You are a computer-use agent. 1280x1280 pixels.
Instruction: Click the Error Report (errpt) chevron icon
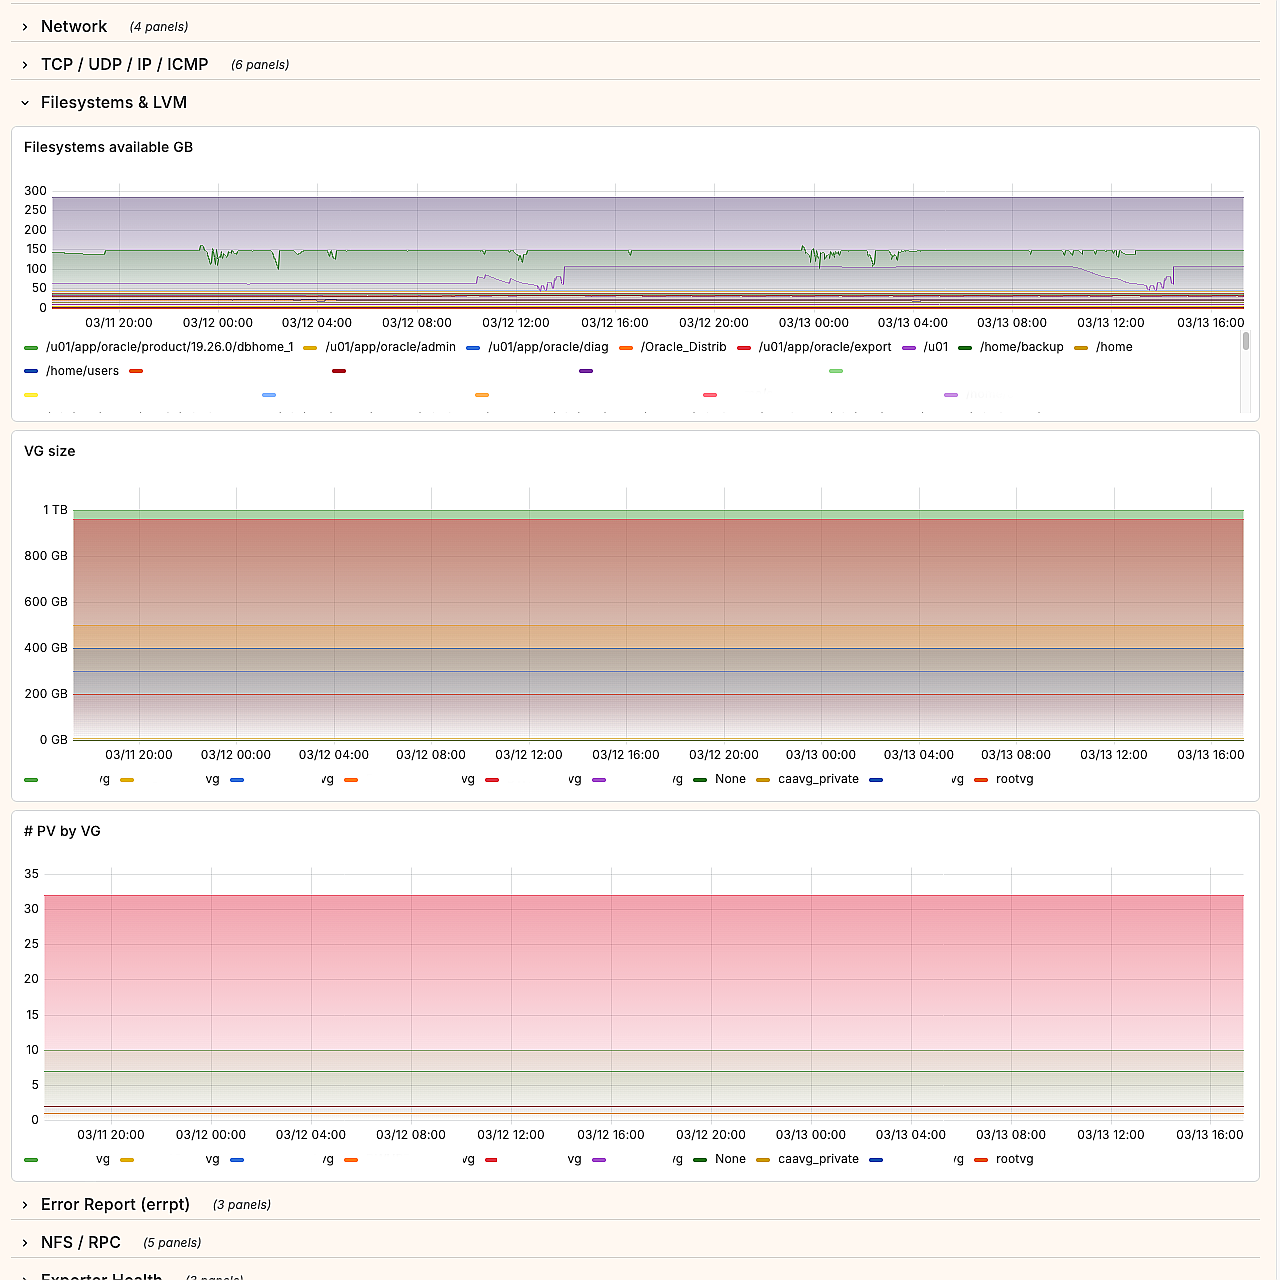click(25, 1205)
